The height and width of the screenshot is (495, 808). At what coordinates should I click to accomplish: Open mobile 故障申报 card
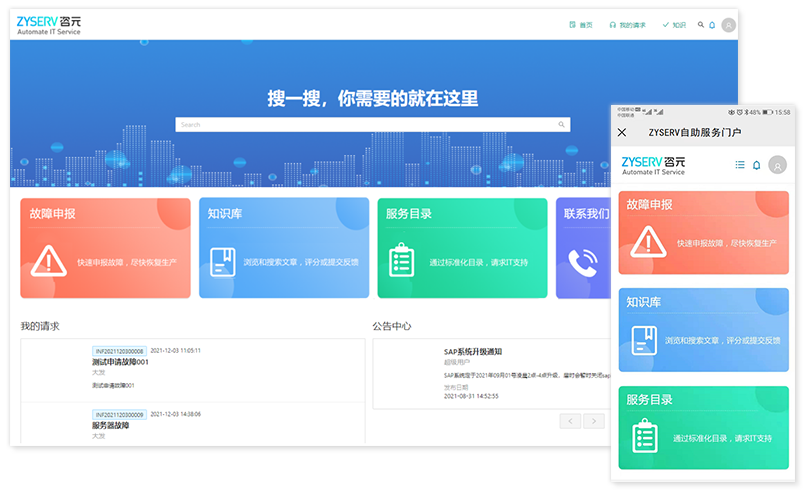[704, 233]
